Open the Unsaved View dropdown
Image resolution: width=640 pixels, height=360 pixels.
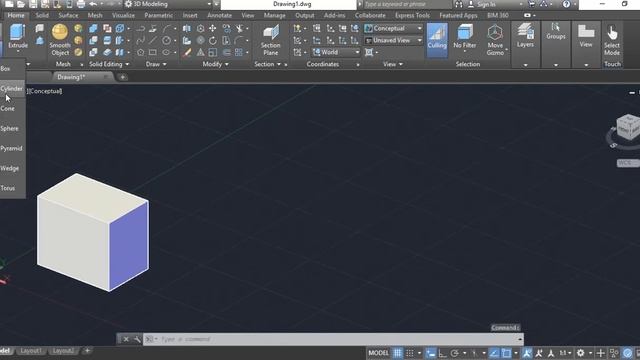pos(393,40)
